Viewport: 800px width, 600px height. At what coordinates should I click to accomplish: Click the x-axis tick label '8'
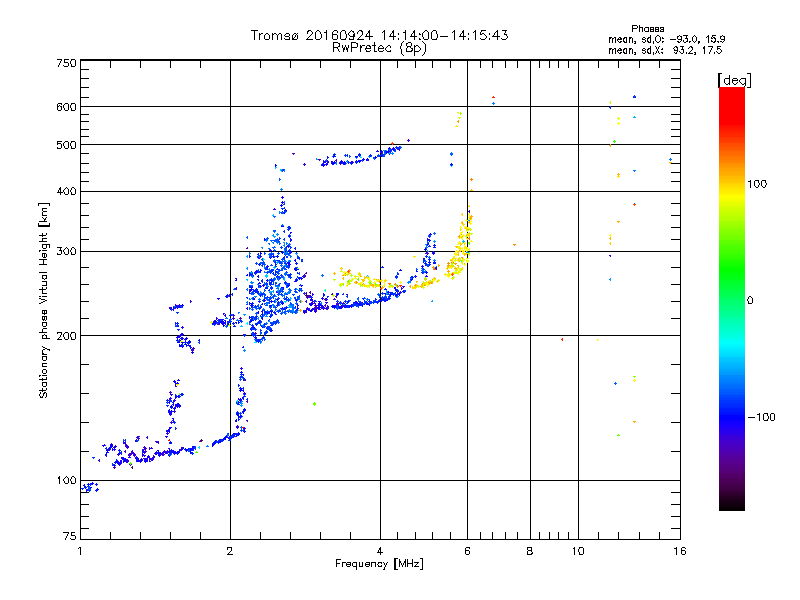pos(530,551)
